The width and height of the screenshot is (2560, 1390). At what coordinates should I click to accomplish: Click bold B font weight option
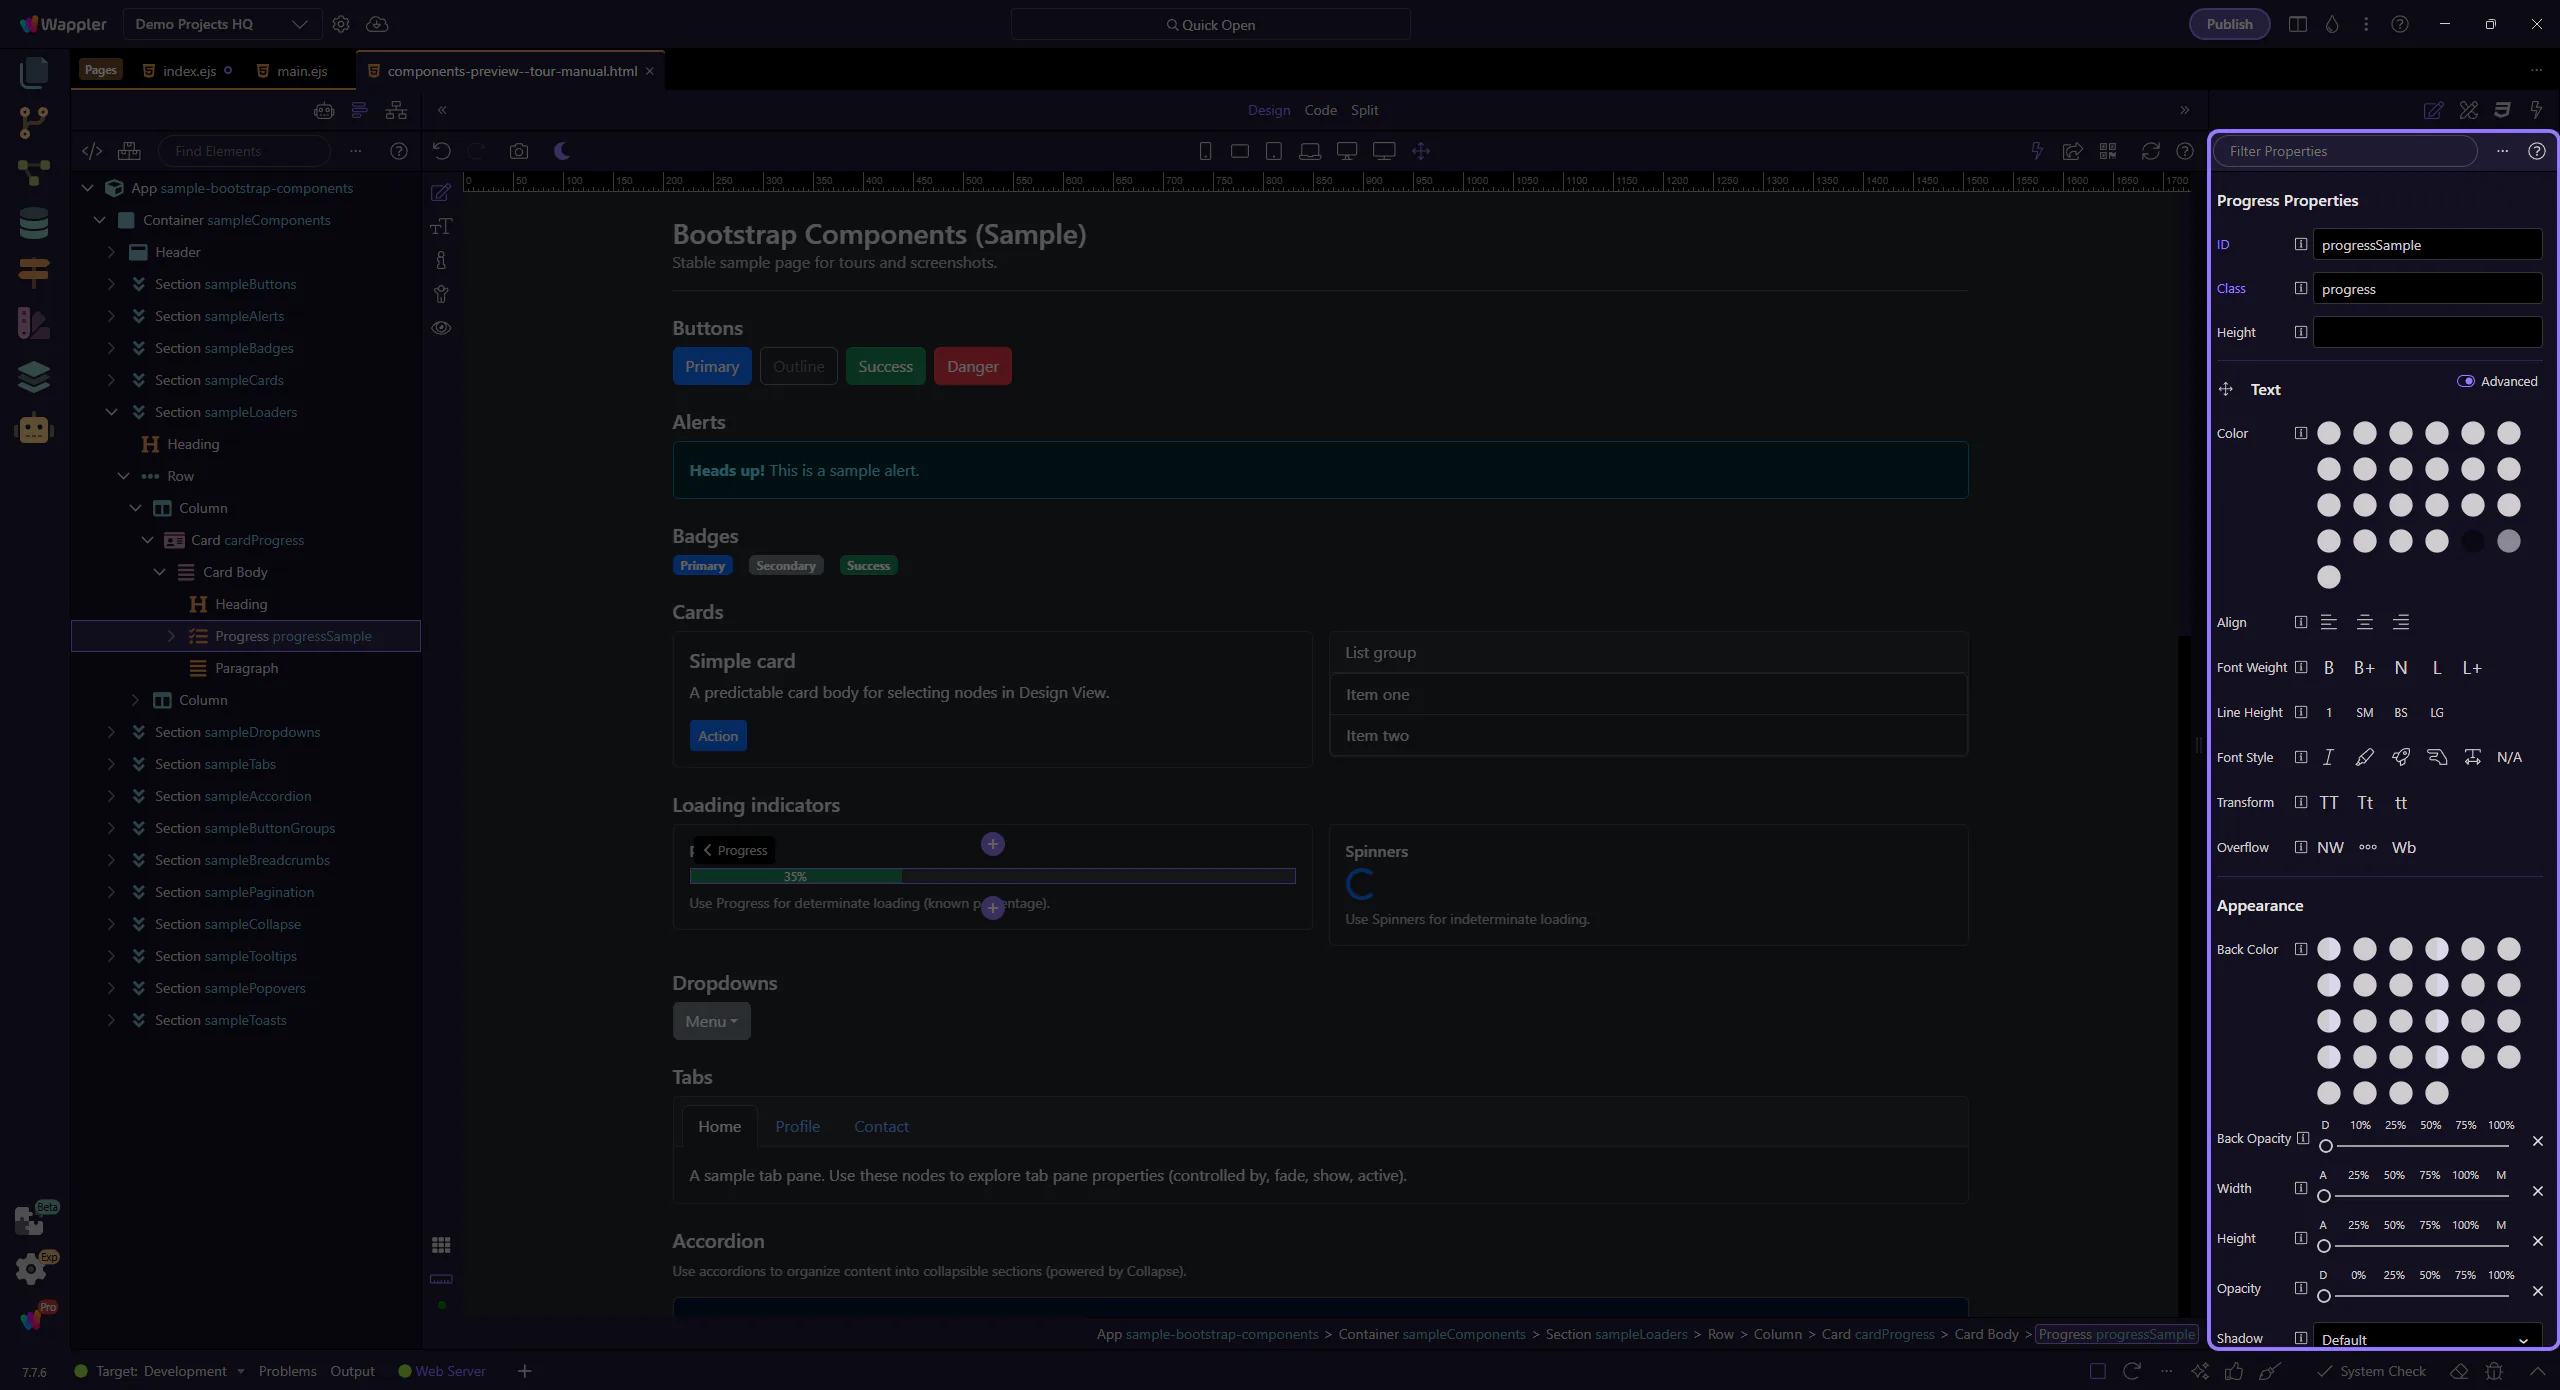(x=2329, y=668)
